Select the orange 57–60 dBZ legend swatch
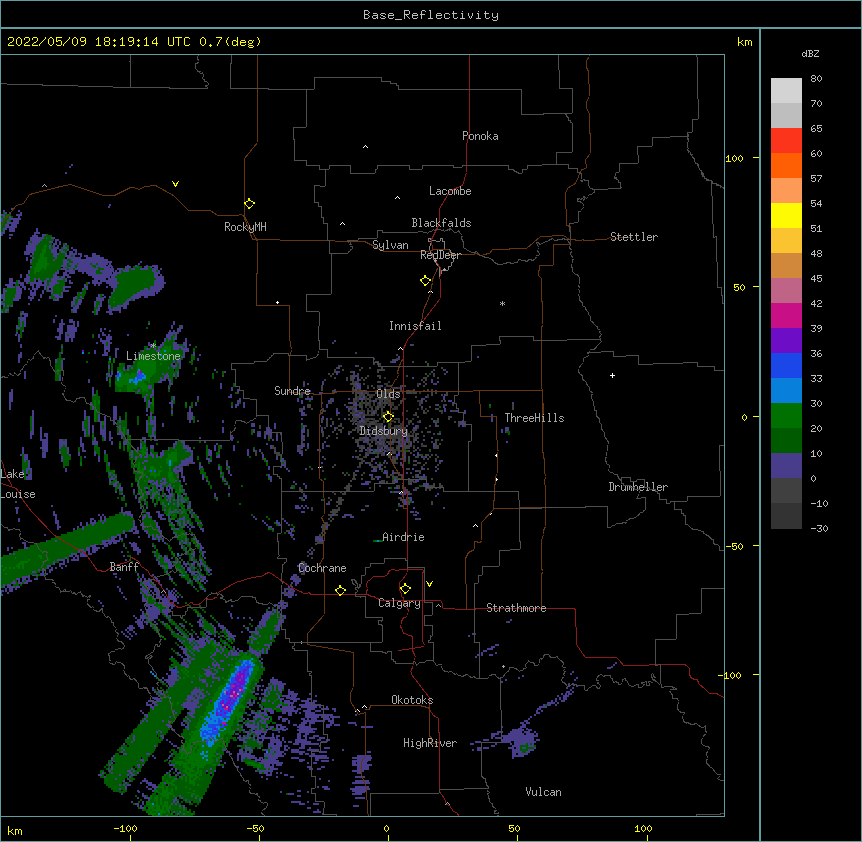862x842 pixels. [786, 165]
